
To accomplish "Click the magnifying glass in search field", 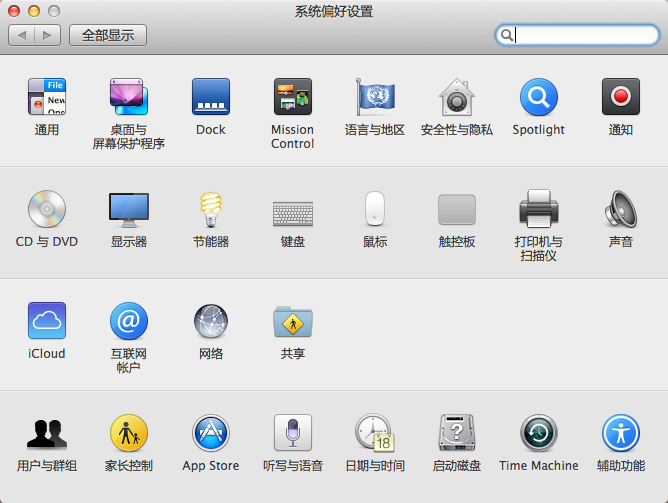I will [507, 35].
